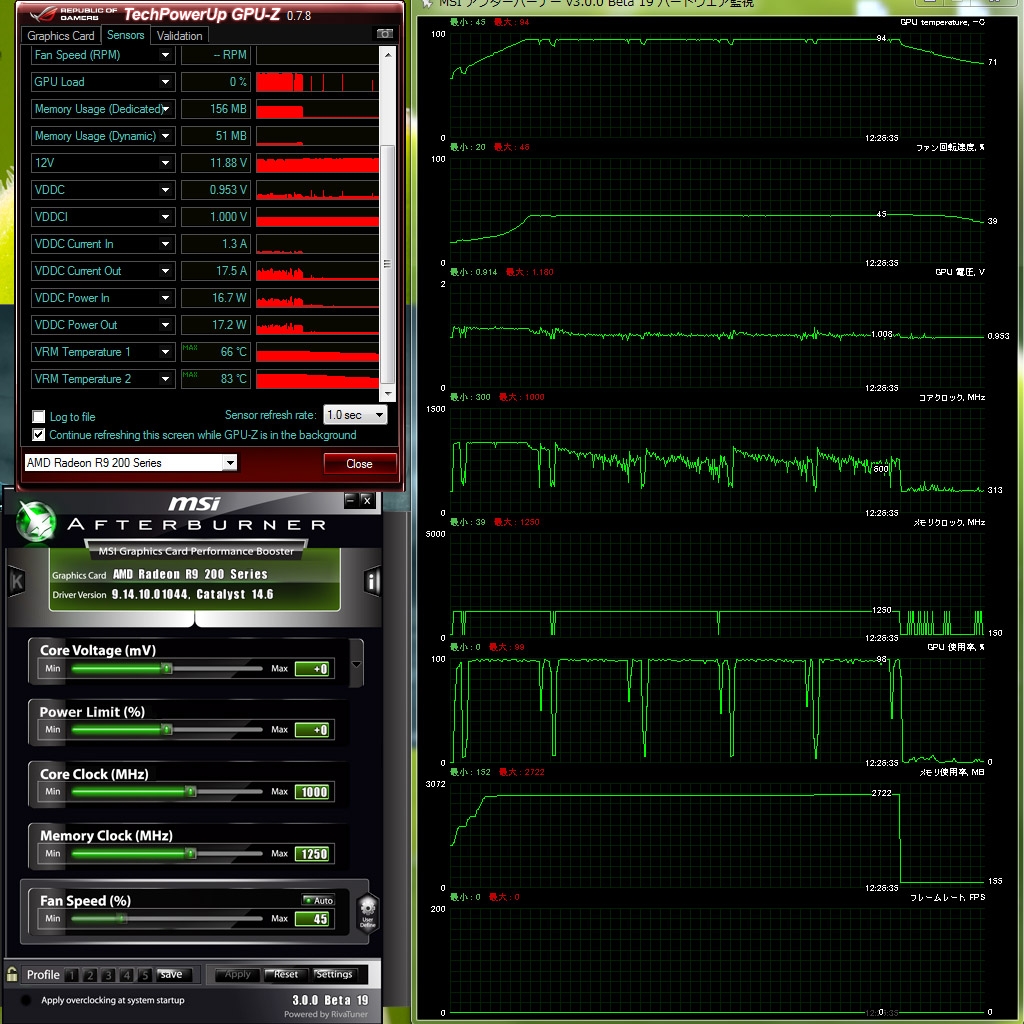Image resolution: width=1024 pixels, height=1024 pixels.
Task: Select Afterburner profile slot 1
Action: pos(72,975)
